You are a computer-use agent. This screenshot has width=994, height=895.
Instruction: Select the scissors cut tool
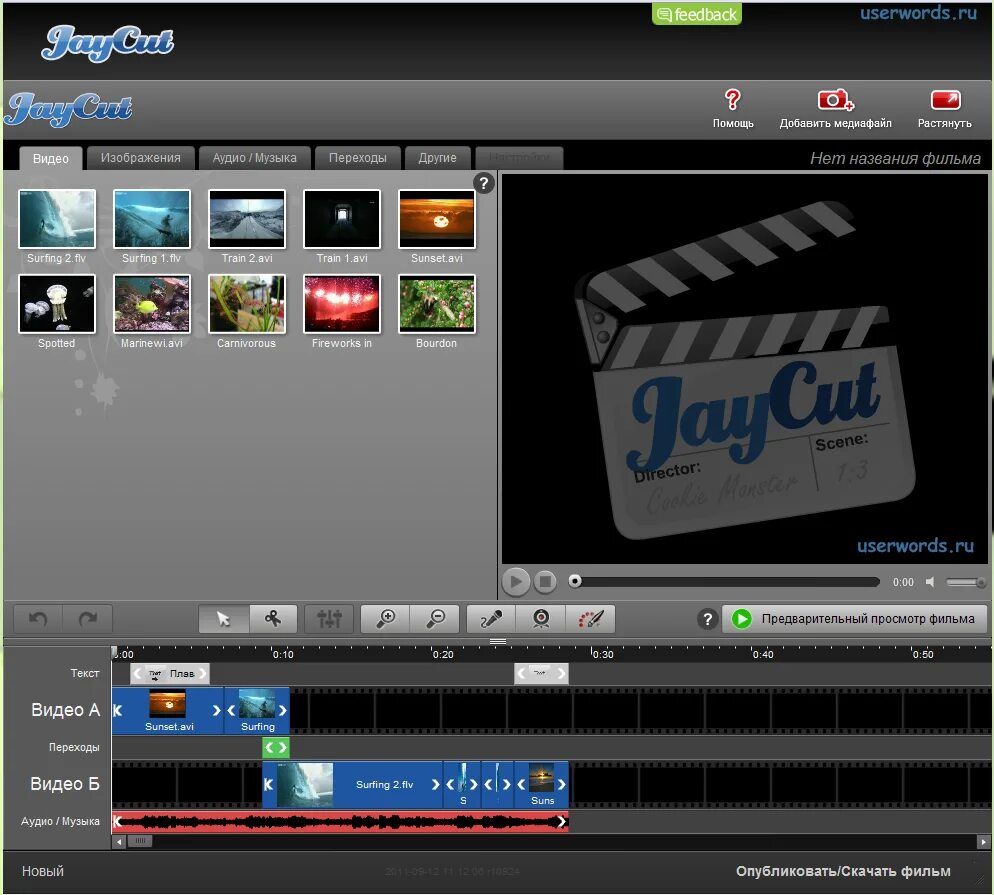[273, 619]
